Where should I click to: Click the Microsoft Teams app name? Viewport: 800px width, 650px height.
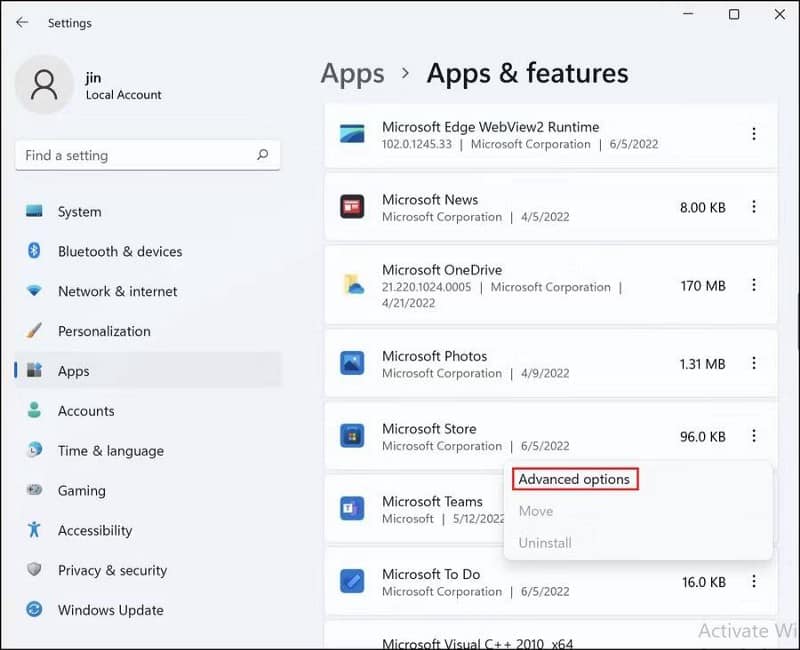(432, 501)
